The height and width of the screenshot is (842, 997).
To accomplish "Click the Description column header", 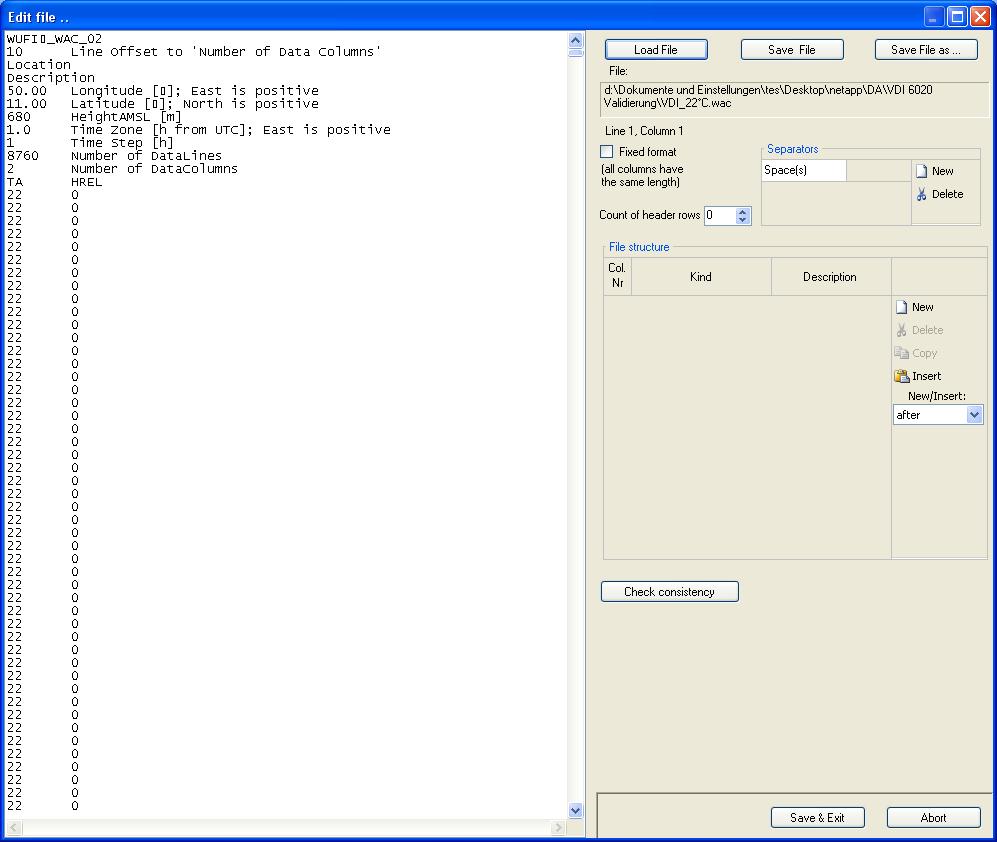I will [830, 277].
